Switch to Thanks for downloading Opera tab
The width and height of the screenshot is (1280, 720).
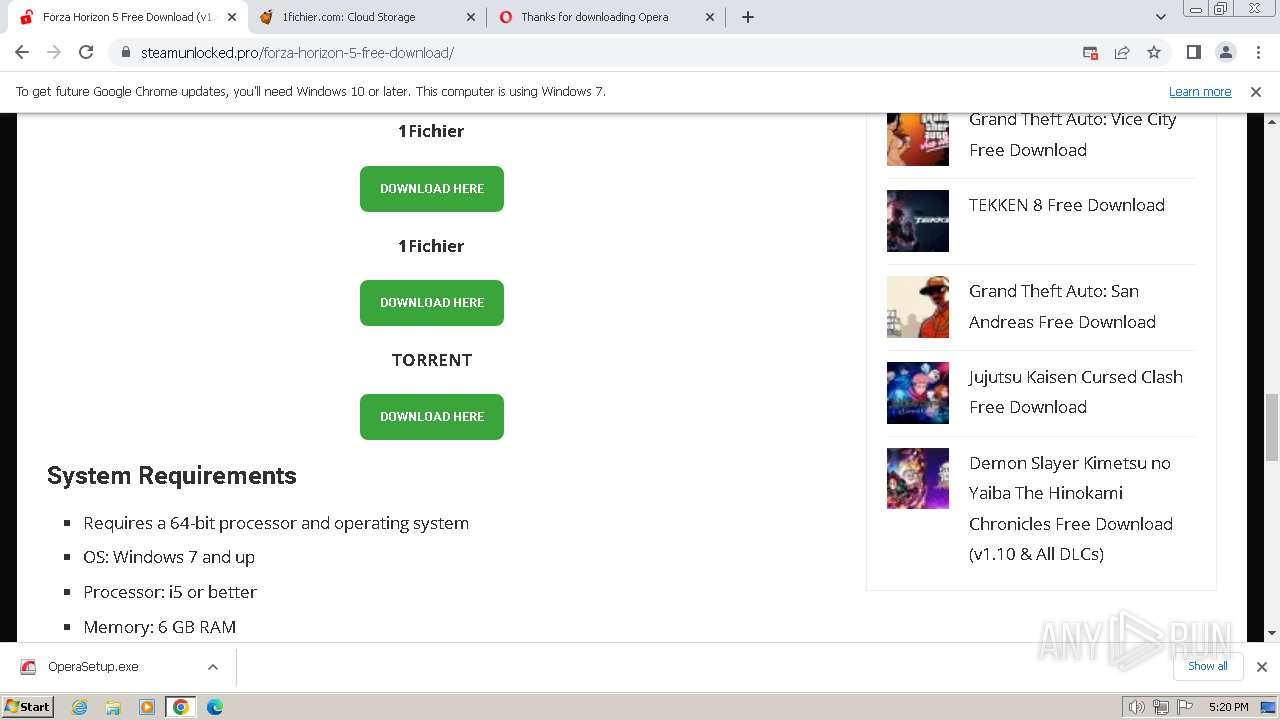click(607, 17)
